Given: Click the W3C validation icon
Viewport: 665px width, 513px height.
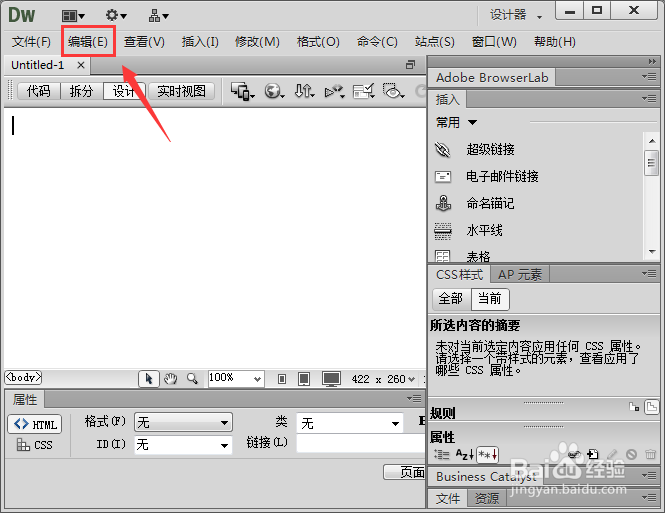Looking at the screenshot, I should 334,91.
